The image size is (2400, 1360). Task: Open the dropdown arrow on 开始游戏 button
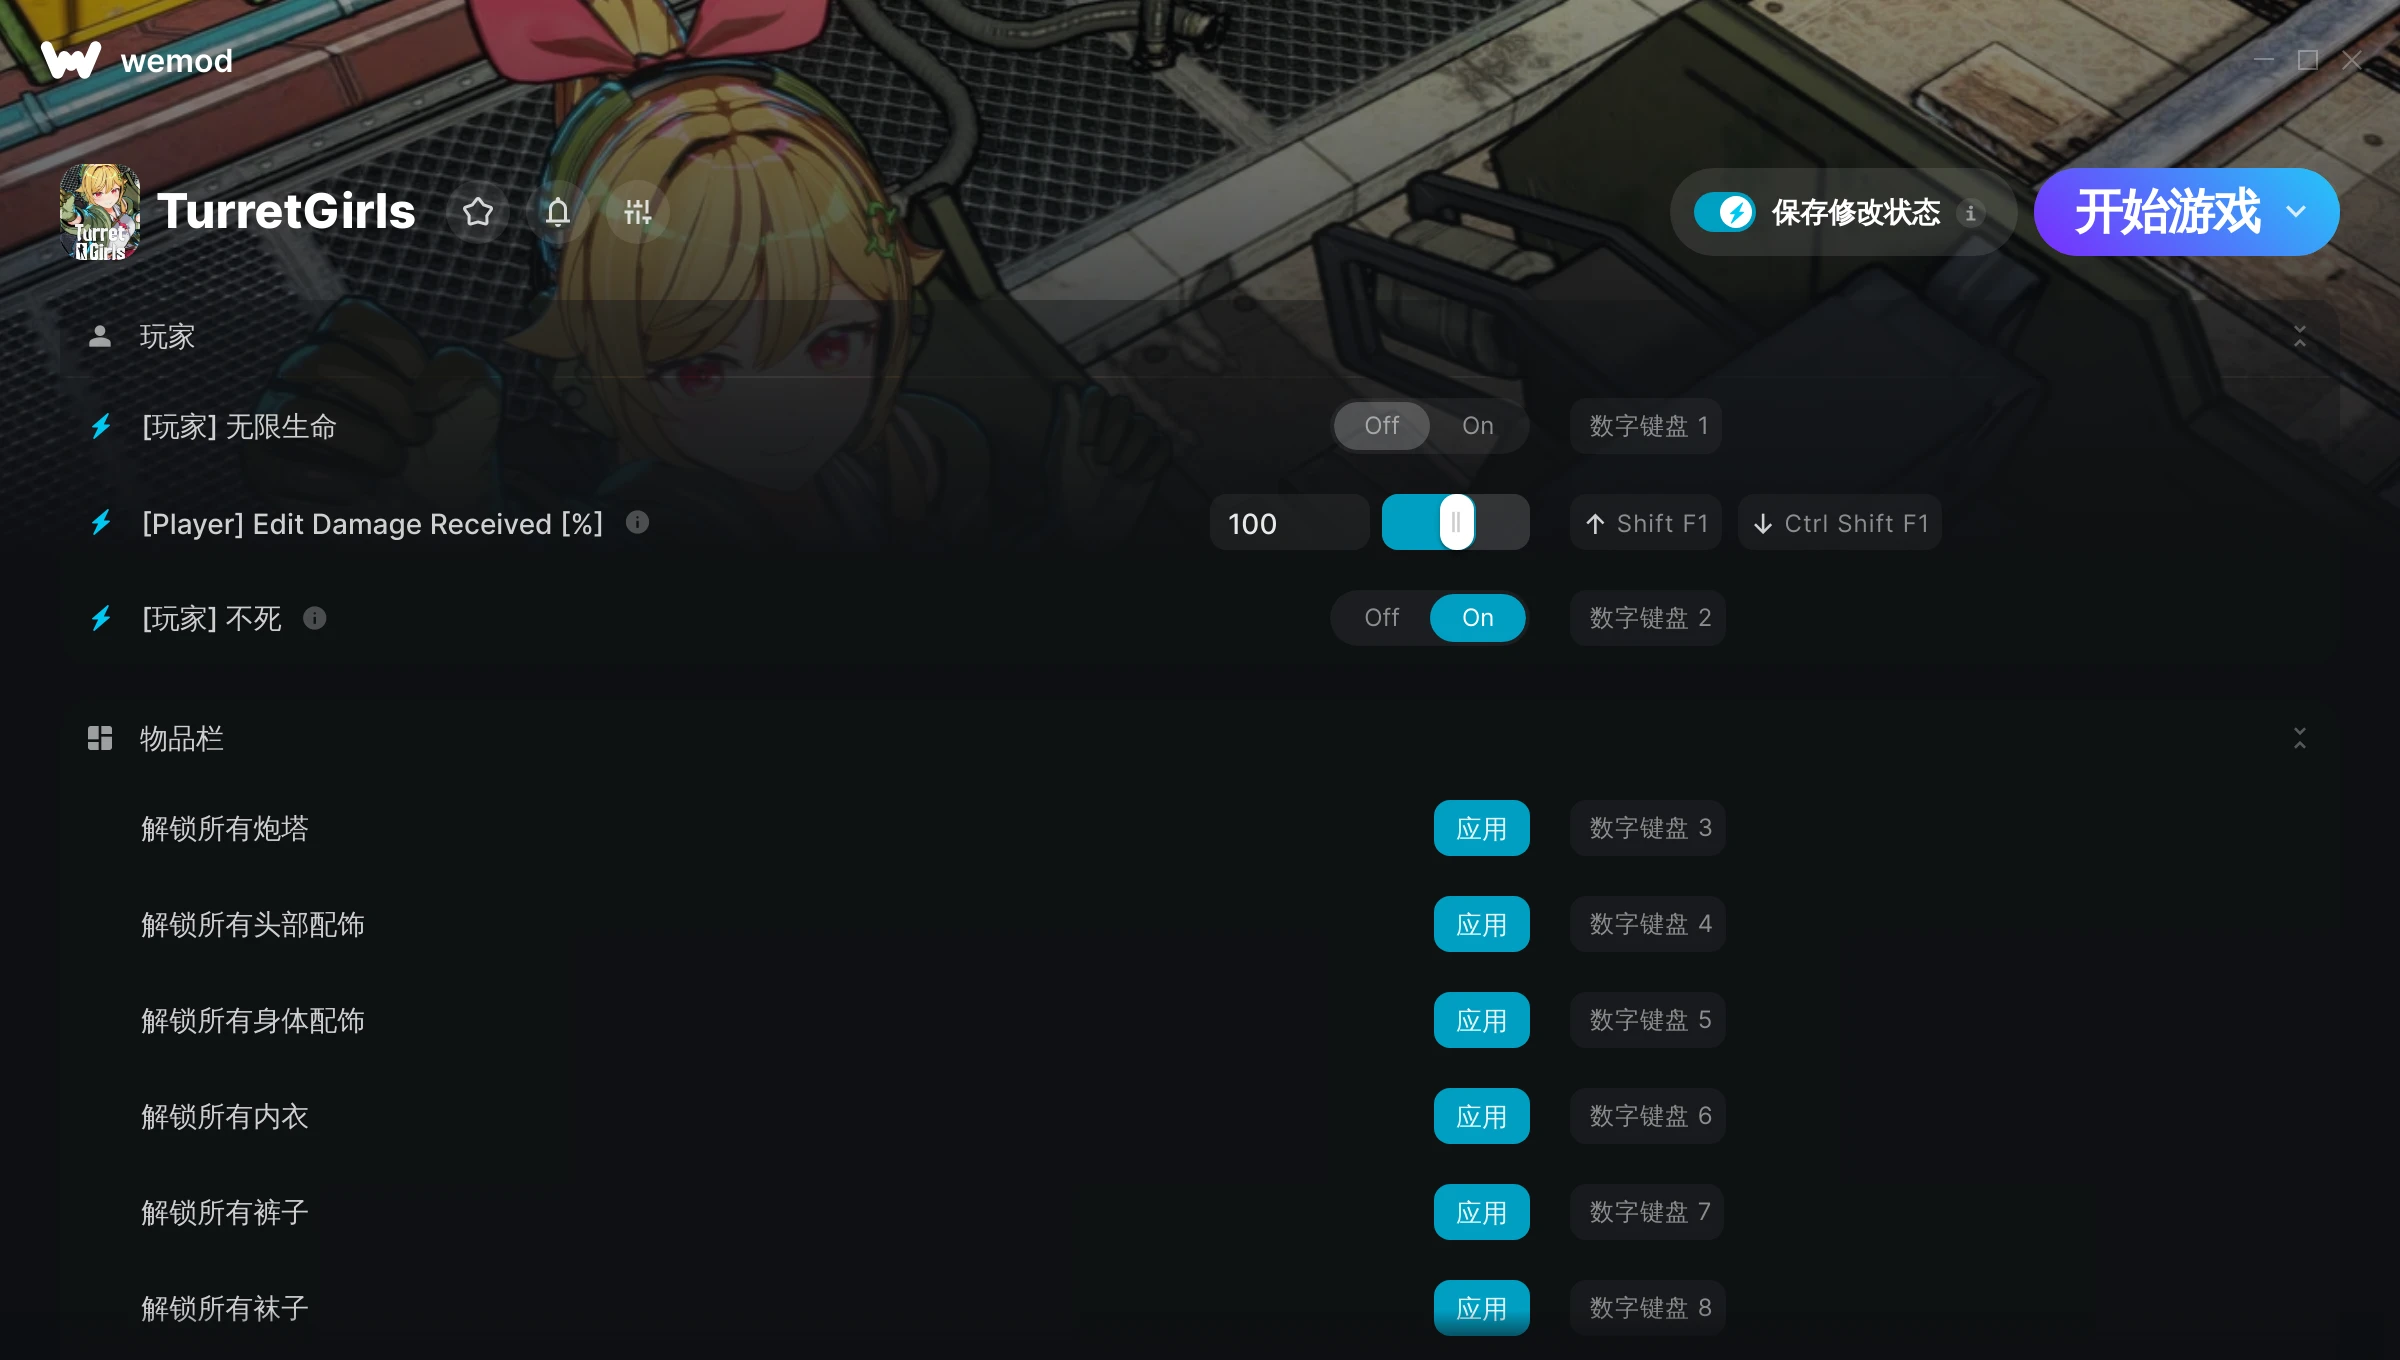click(2296, 212)
